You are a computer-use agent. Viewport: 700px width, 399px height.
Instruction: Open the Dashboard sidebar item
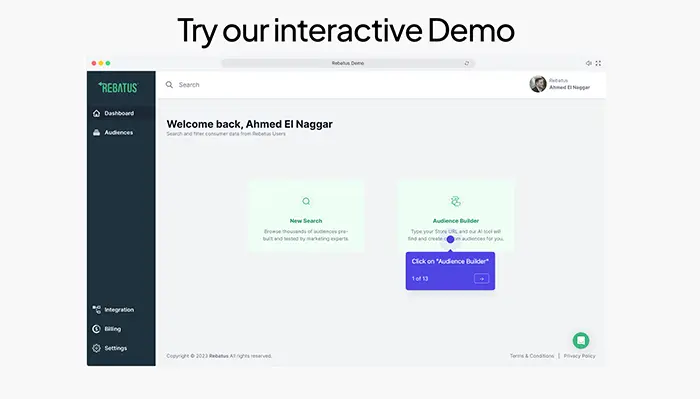[121, 113]
